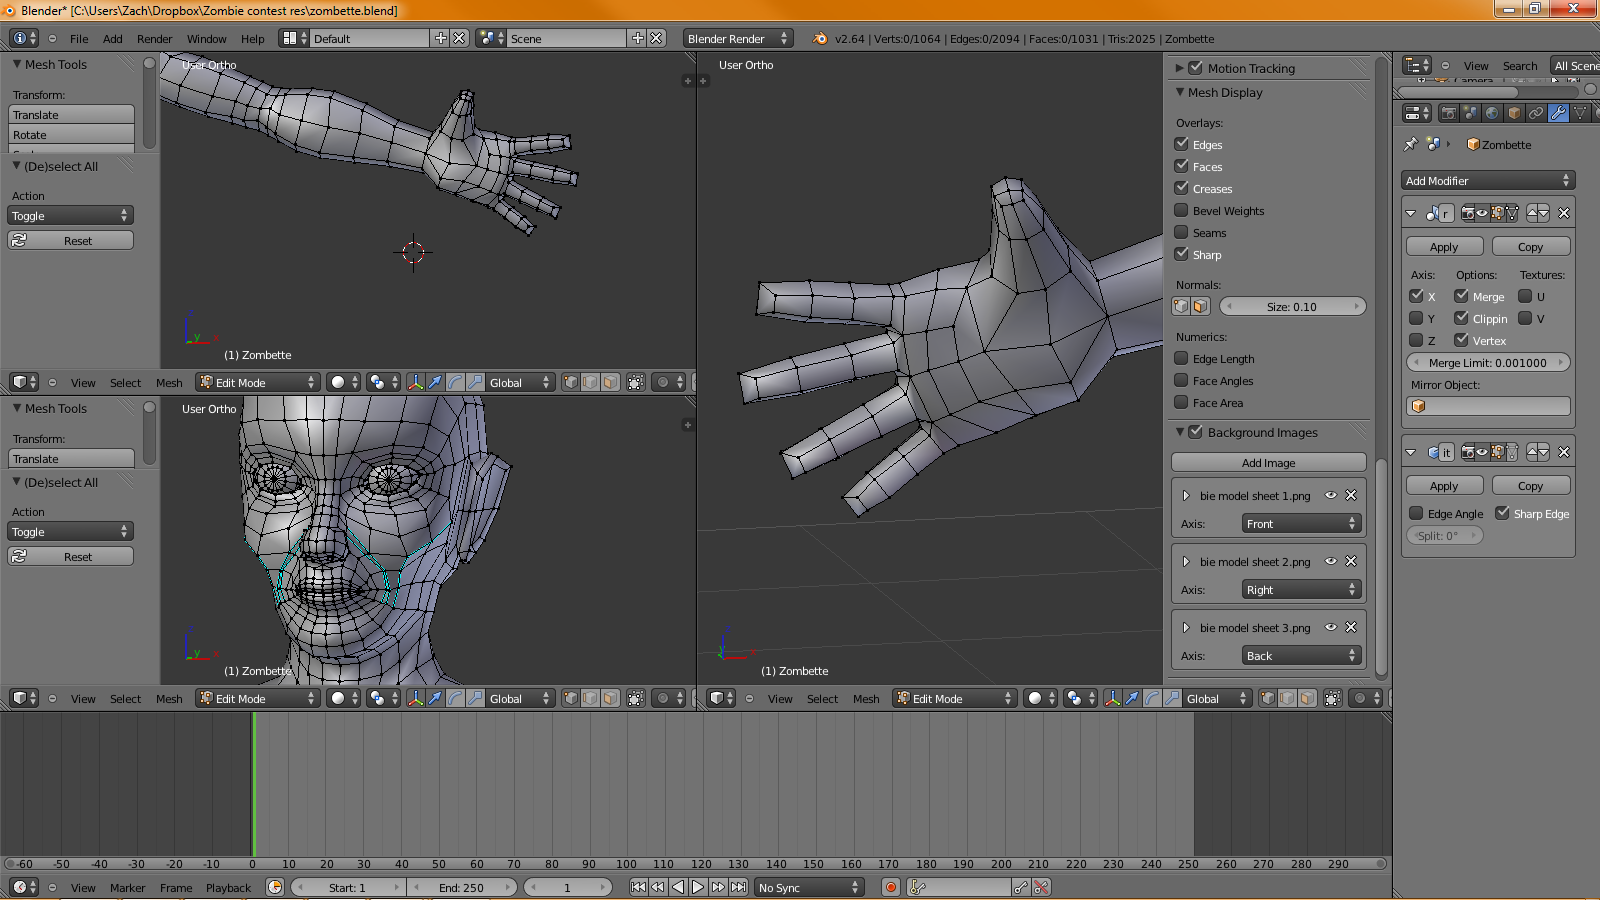The image size is (1600, 900).
Task: Open the File menu
Action: click(79, 38)
